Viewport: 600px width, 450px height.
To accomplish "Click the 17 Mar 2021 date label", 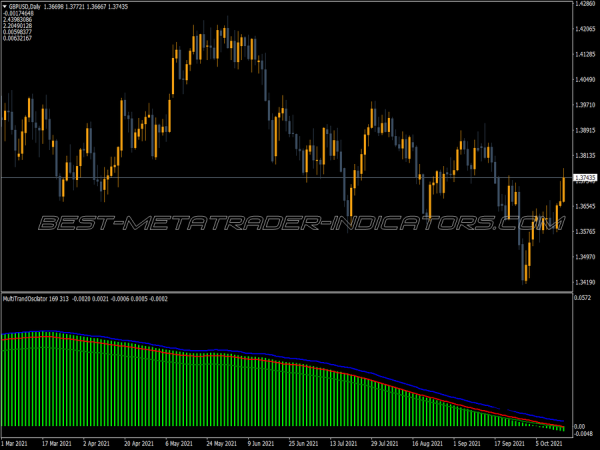I will (x=62, y=441).
